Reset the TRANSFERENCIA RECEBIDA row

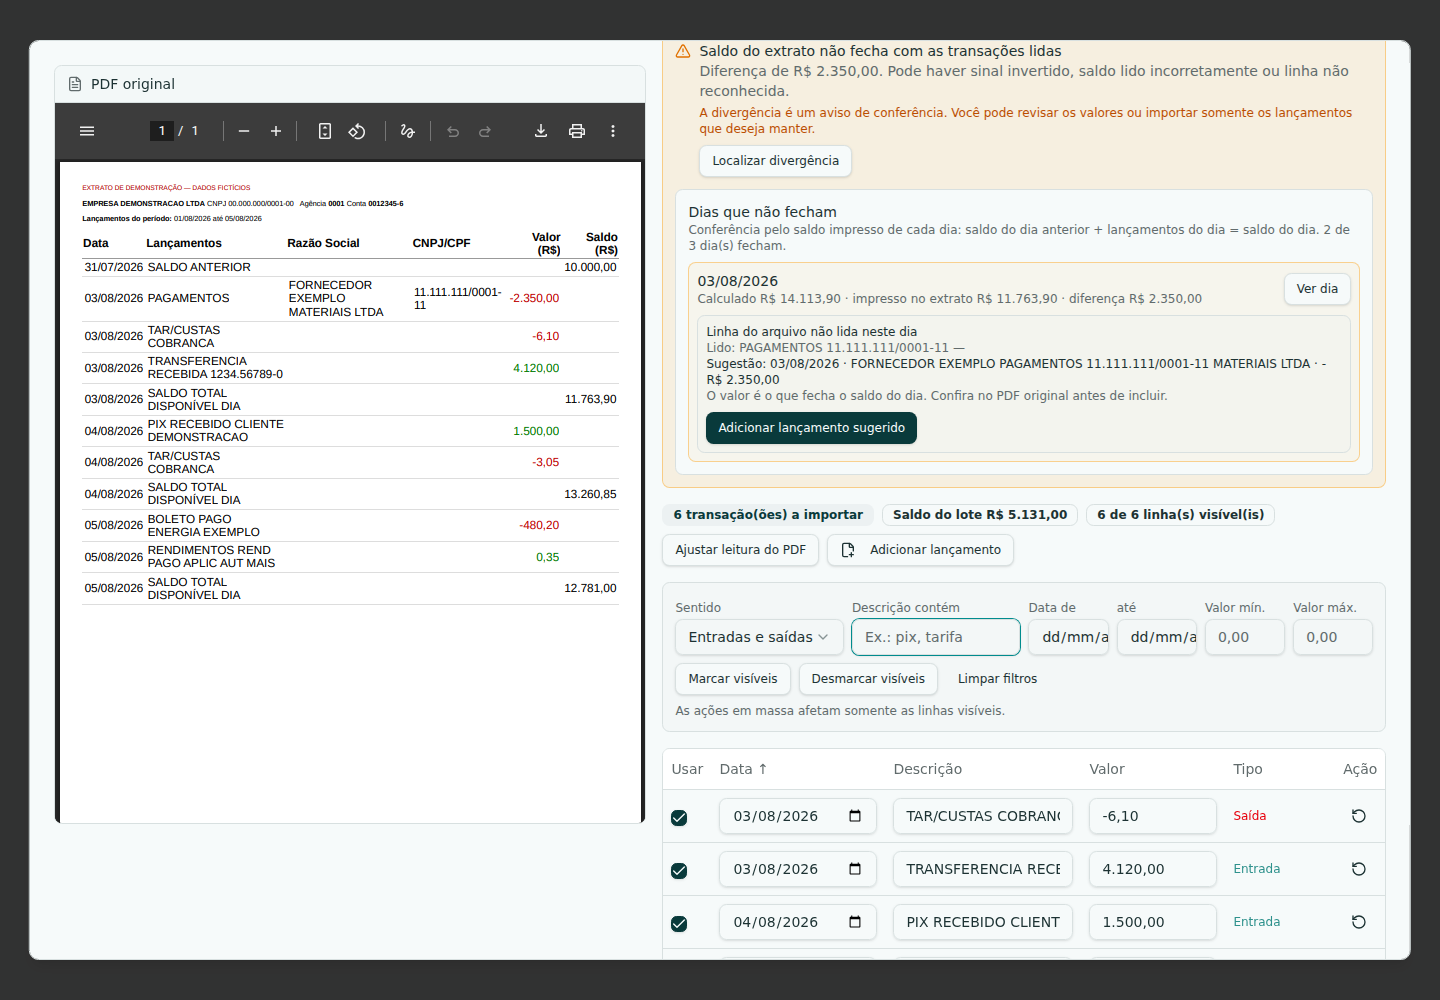1359,869
